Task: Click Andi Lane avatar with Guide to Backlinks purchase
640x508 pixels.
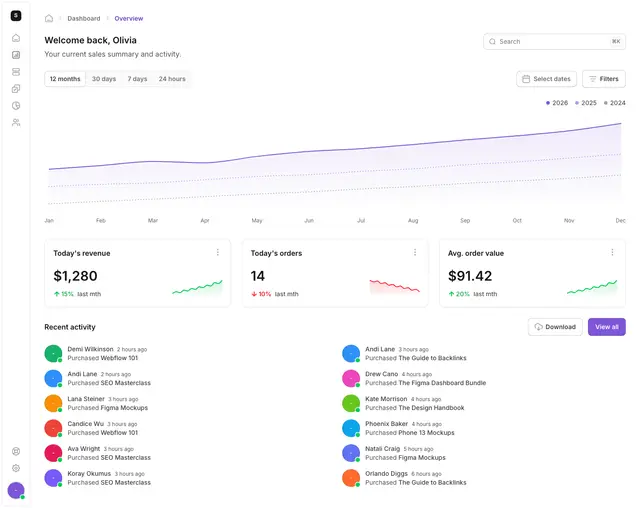Action: click(351, 353)
